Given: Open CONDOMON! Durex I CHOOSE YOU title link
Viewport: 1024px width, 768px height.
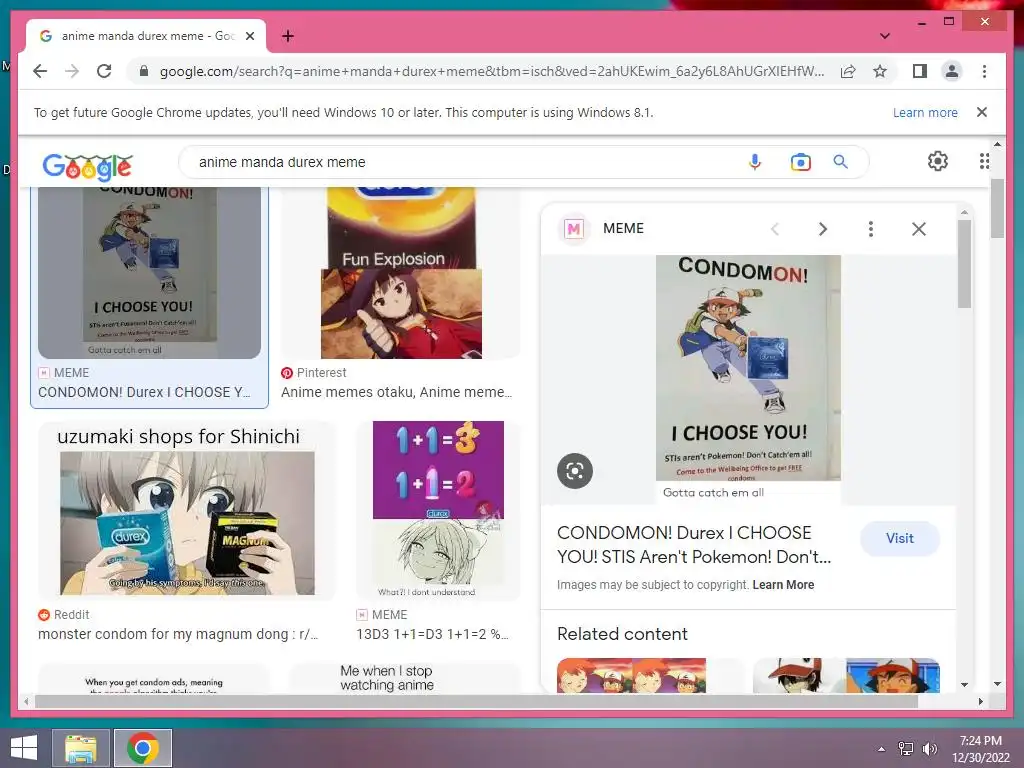Looking at the screenshot, I should coord(694,545).
